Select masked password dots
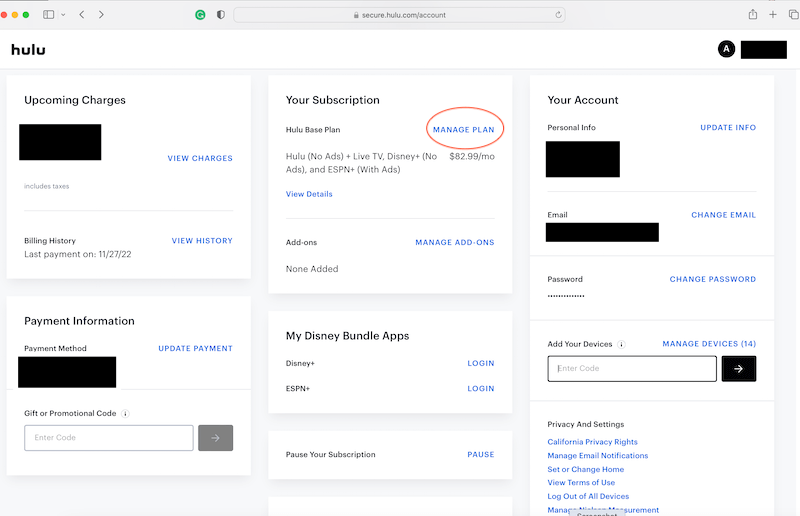The width and height of the screenshot is (800, 516). pyautogui.click(x=566, y=296)
